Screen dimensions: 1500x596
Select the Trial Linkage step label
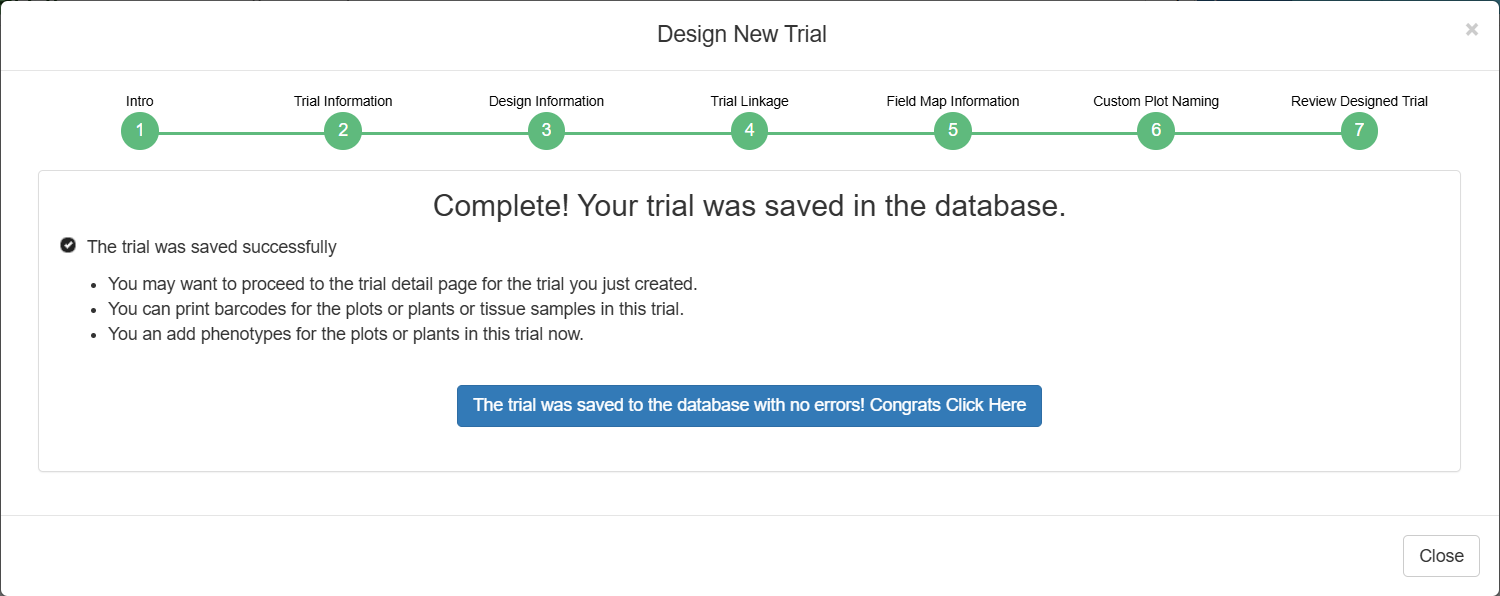coord(749,101)
